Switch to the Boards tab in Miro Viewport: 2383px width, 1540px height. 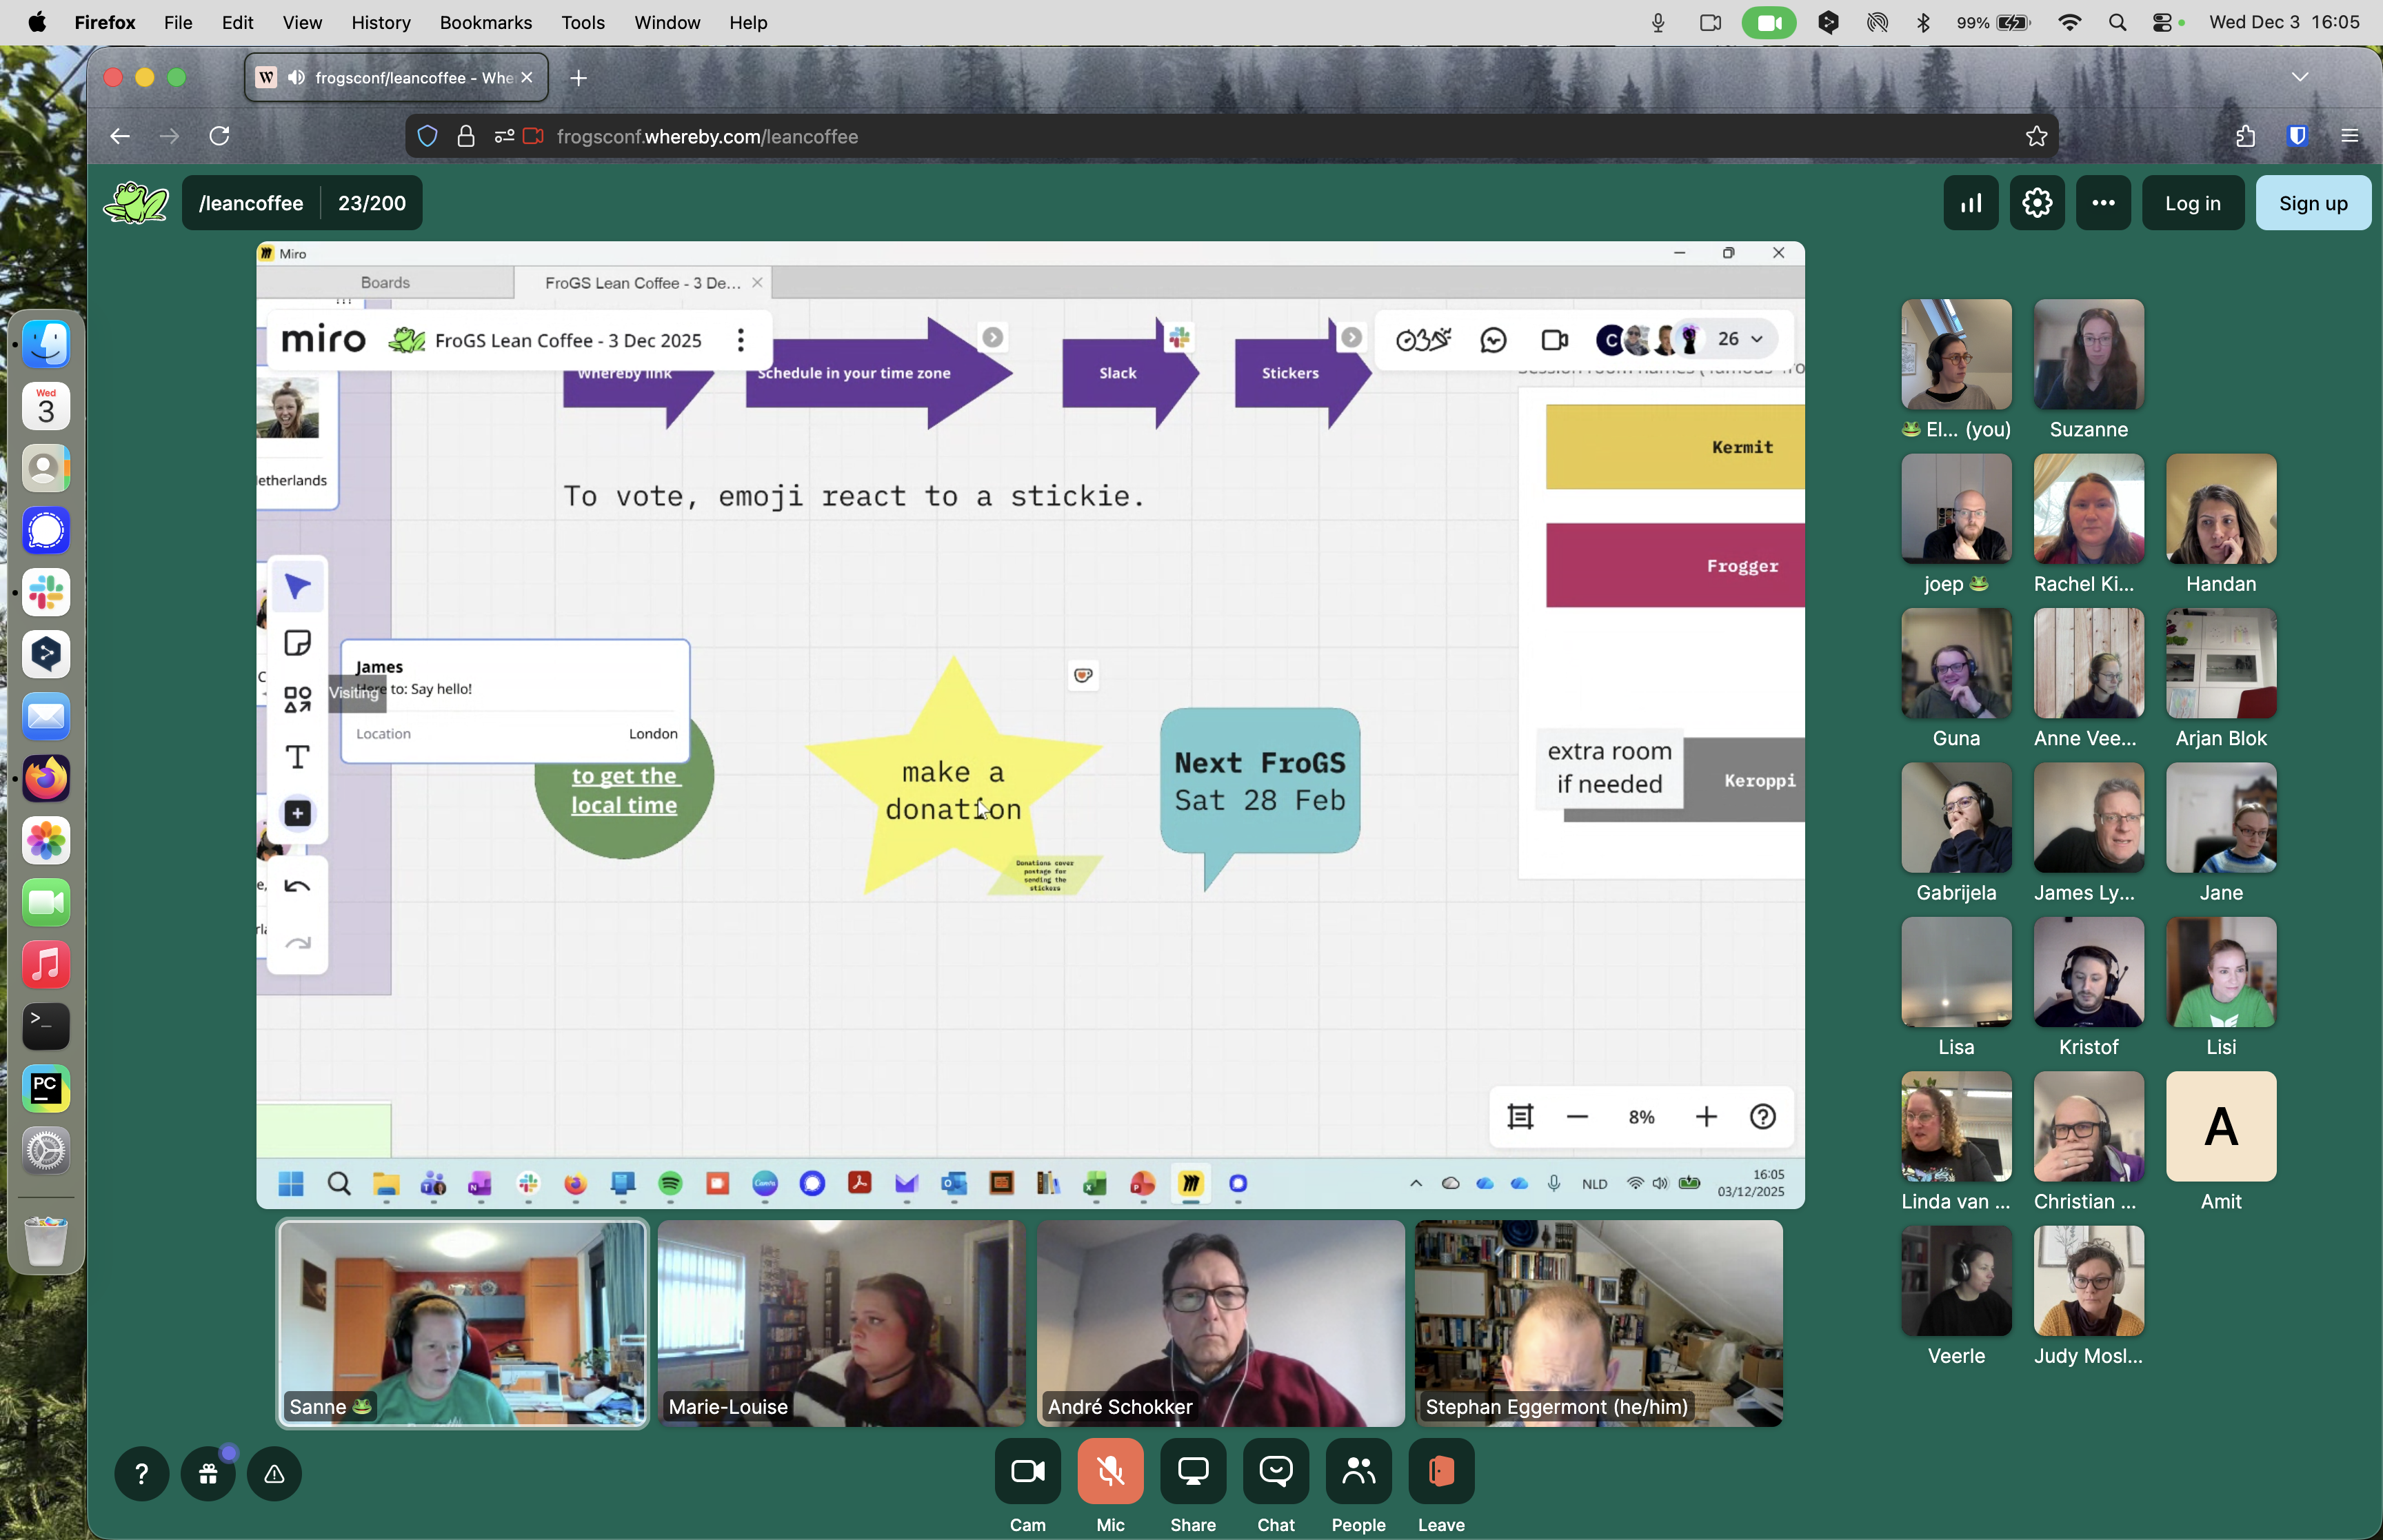pyautogui.click(x=385, y=283)
